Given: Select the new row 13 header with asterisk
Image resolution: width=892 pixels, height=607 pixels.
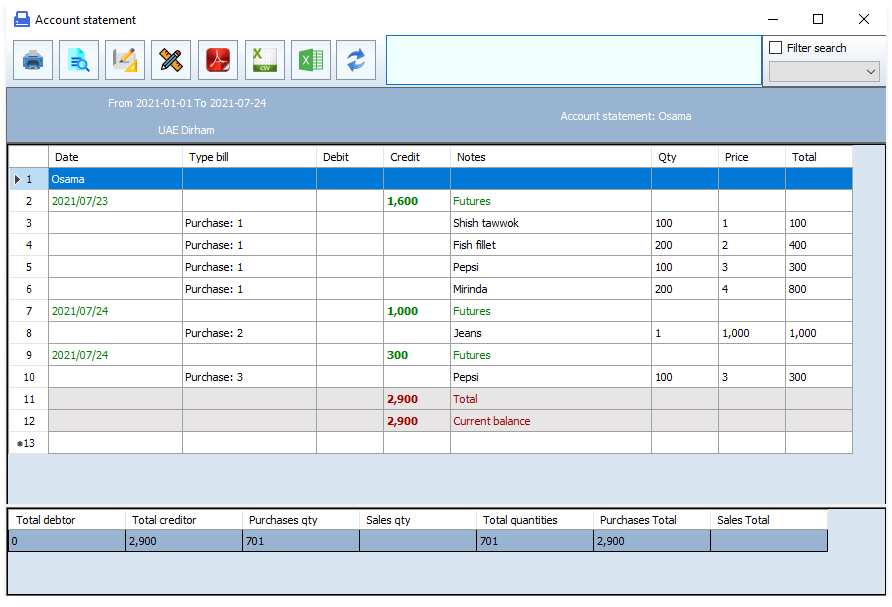Looking at the screenshot, I should 28,443.
